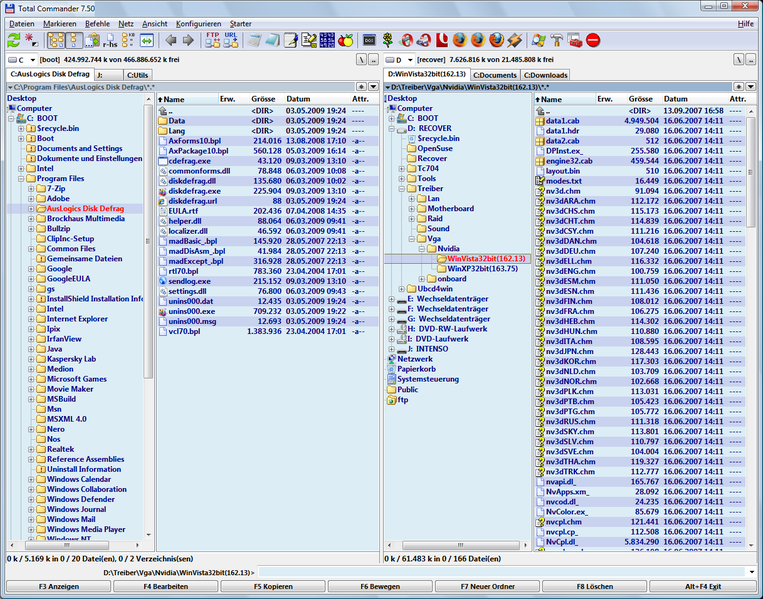This screenshot has height=599, width=763.
Task: Collapse the Treiber folder in right tree
Action: [x=401, y=189]
